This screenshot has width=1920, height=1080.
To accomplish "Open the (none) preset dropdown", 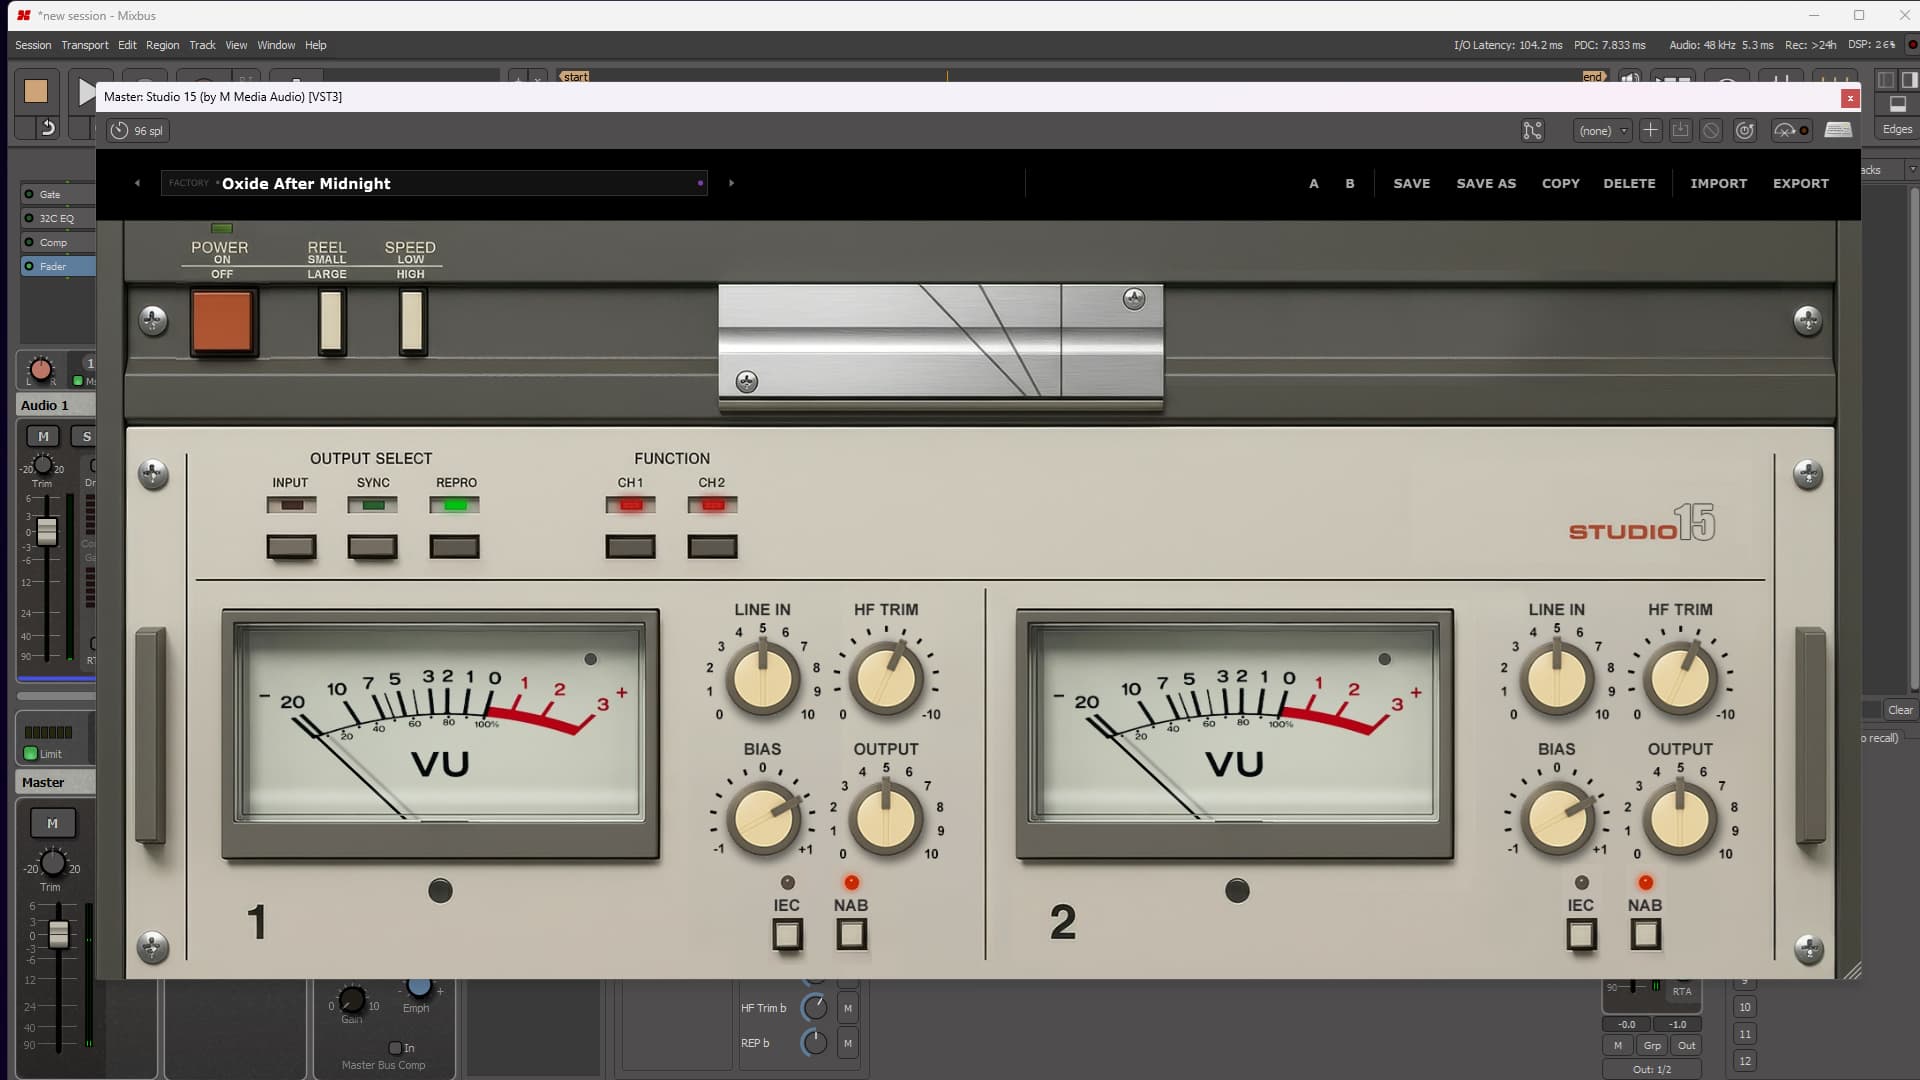I will click(1602, 131).
